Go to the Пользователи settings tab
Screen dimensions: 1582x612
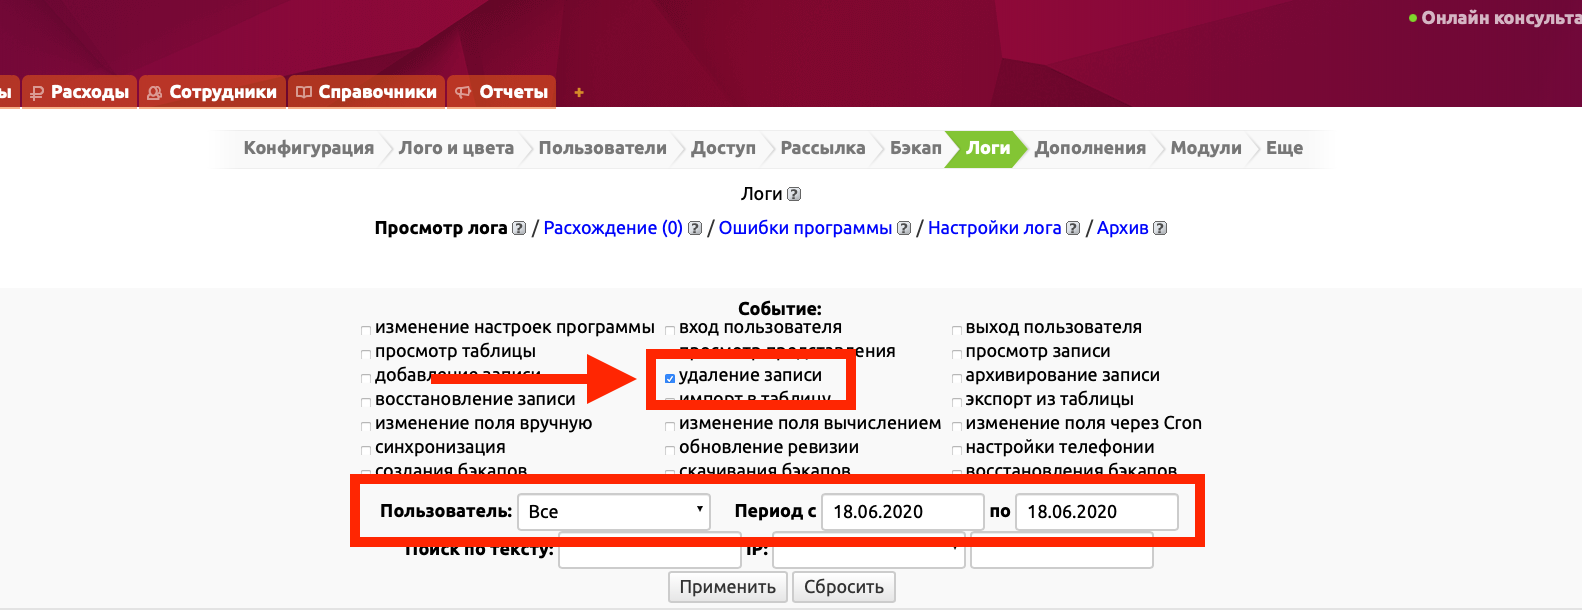602,148
